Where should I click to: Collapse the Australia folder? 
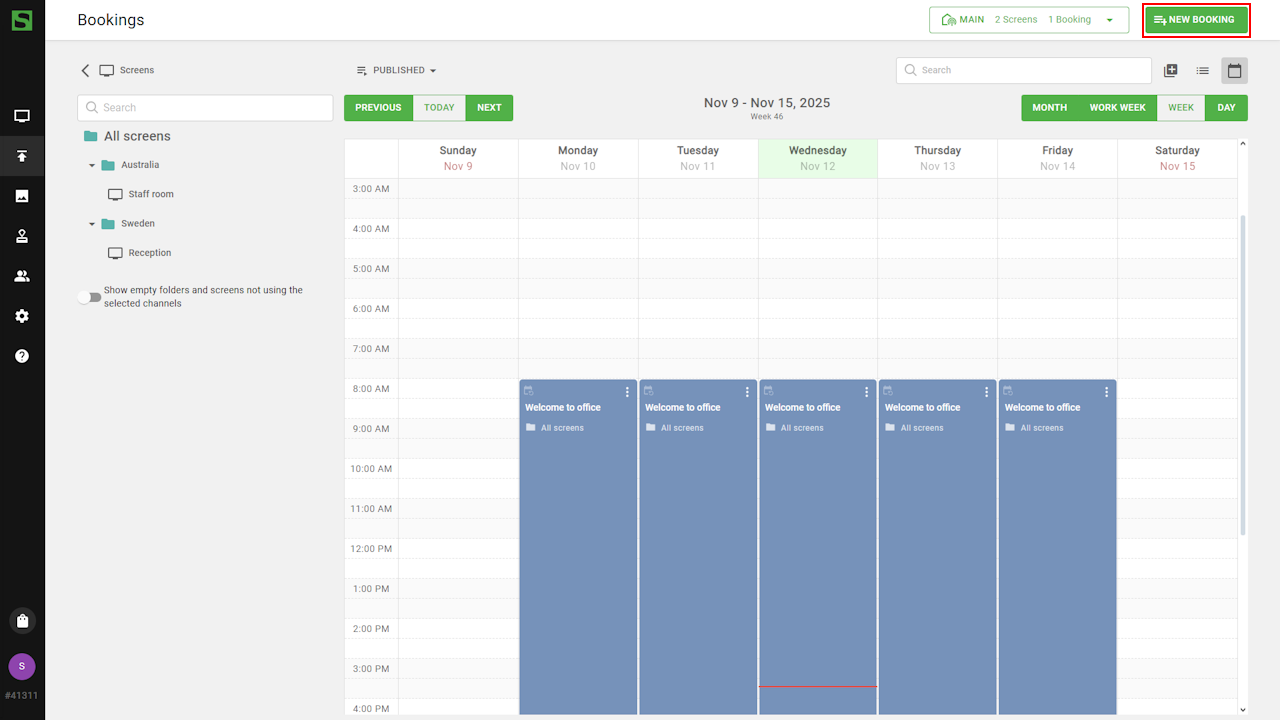(92, 165)
